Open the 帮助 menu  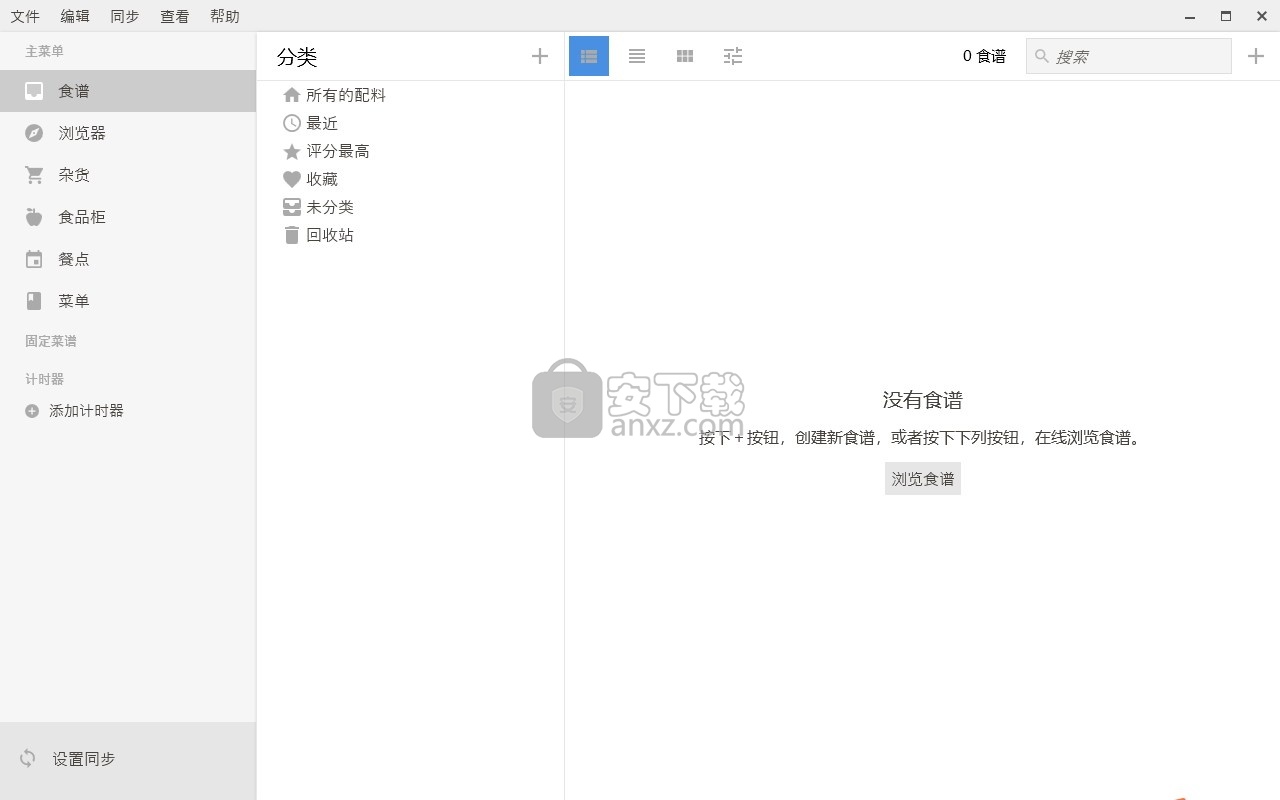click(225, 16)
